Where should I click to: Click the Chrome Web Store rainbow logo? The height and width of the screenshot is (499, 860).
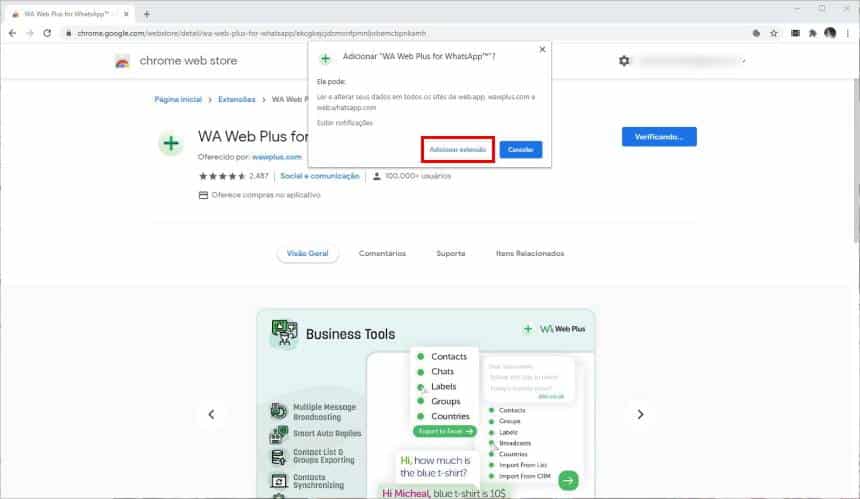(x=122, y=61)
